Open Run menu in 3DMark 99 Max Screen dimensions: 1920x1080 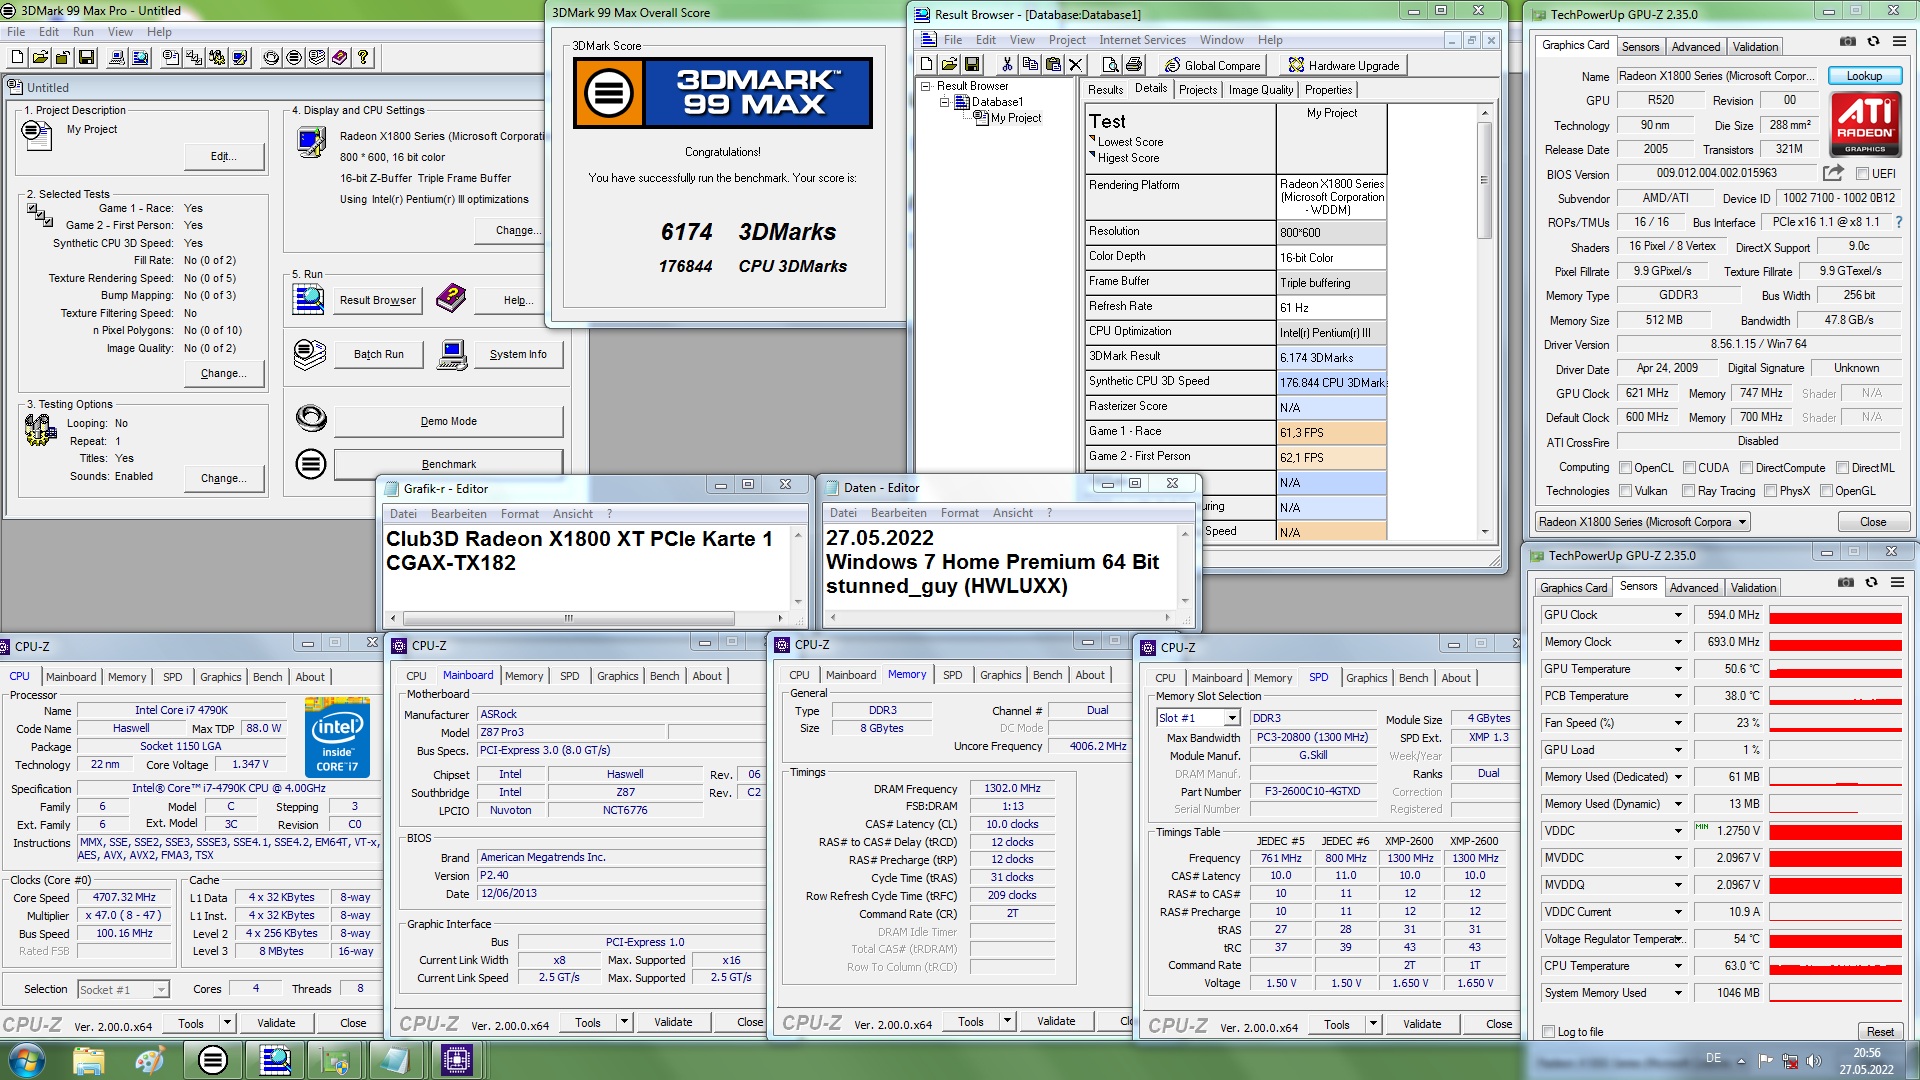83,32
